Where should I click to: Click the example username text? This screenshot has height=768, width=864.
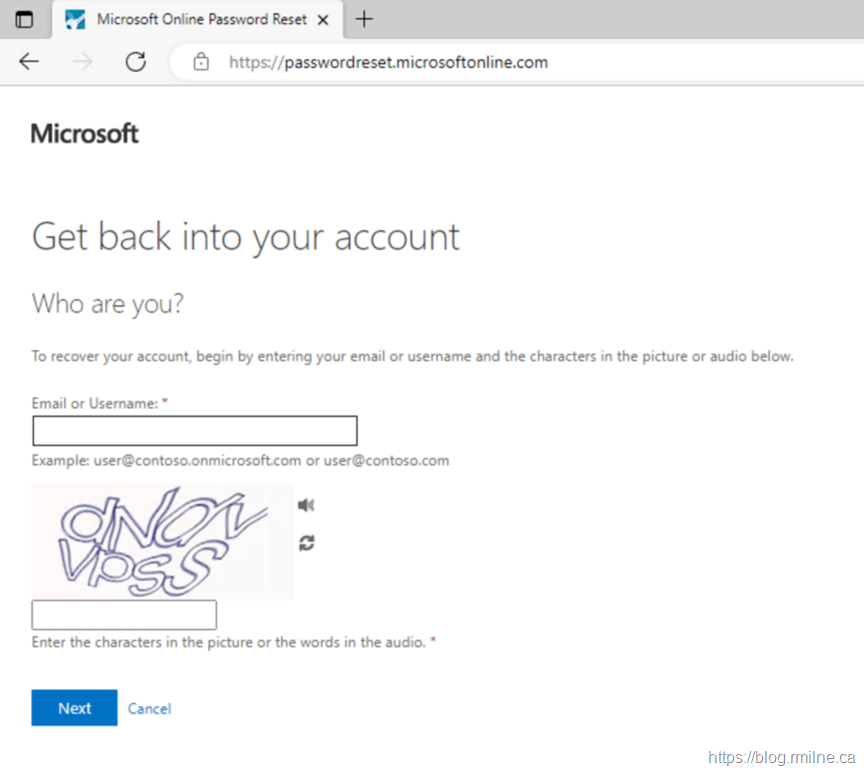[240, 461]
